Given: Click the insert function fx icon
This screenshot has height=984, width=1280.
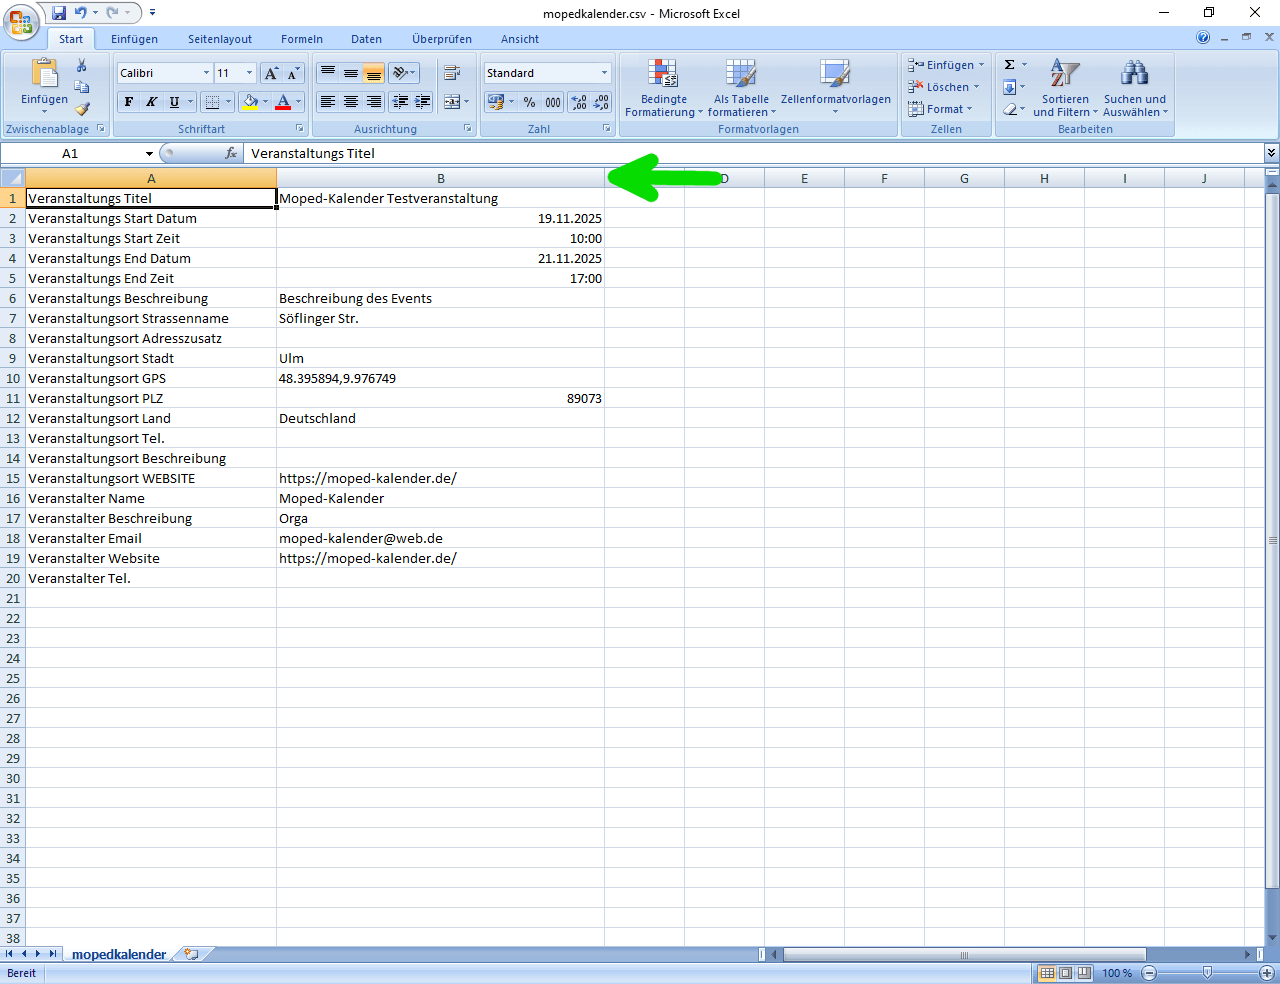Looking at the screenshot, I should 231,153.
